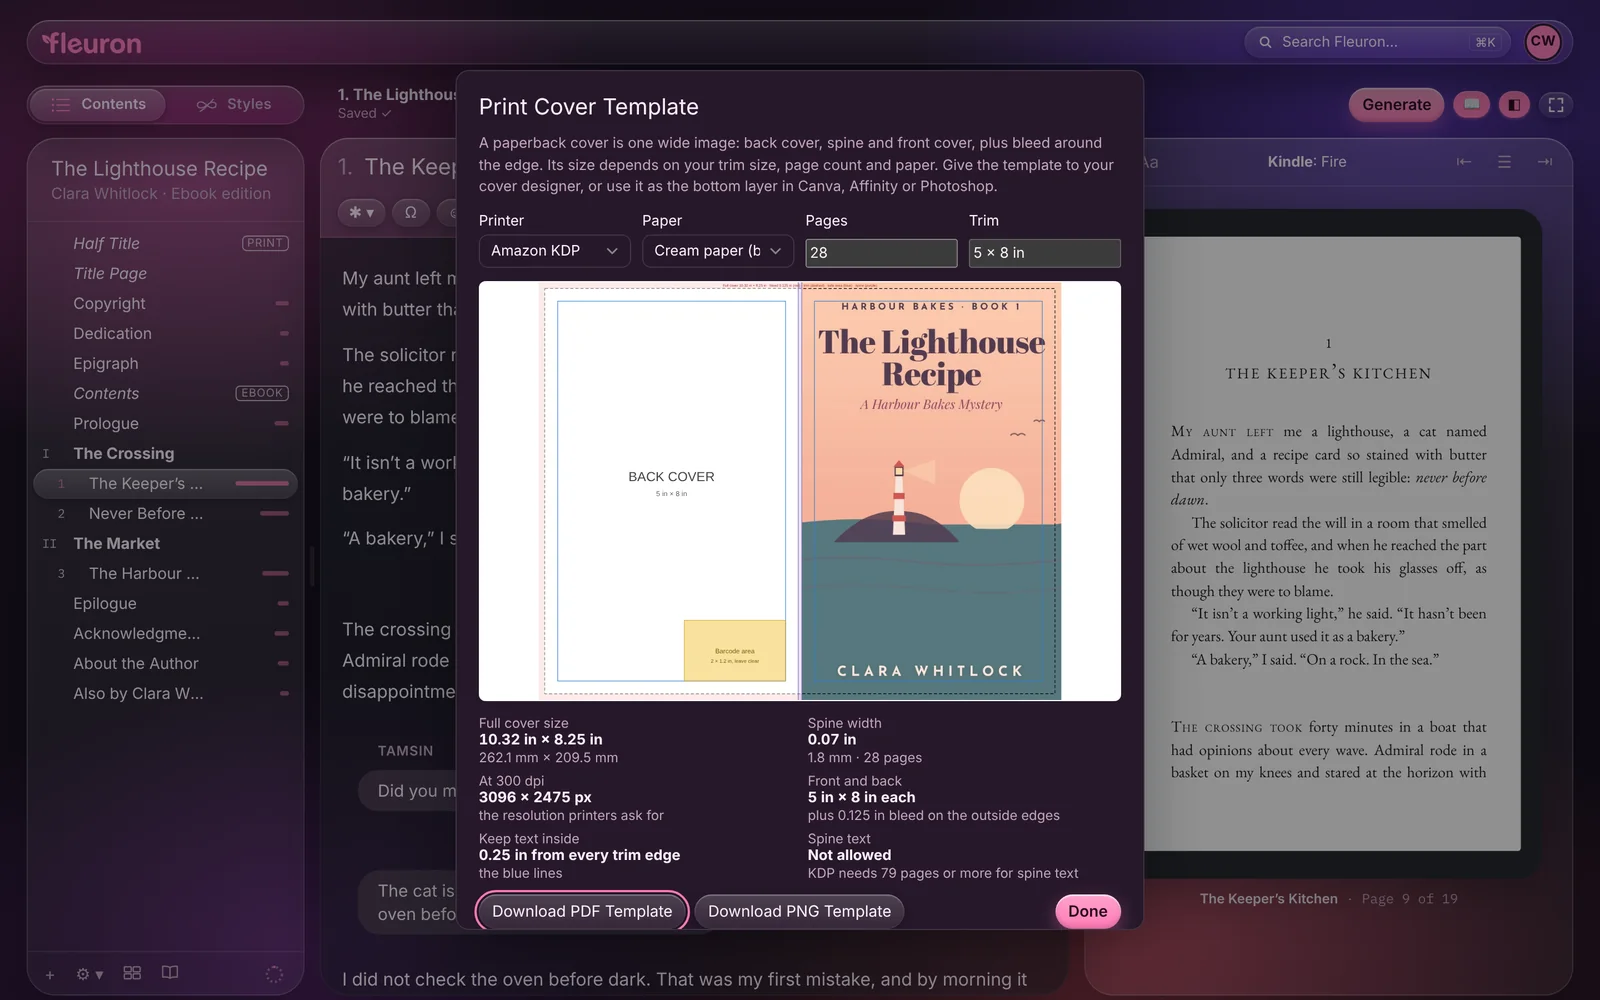Select The Market part heading

(166, 543)
